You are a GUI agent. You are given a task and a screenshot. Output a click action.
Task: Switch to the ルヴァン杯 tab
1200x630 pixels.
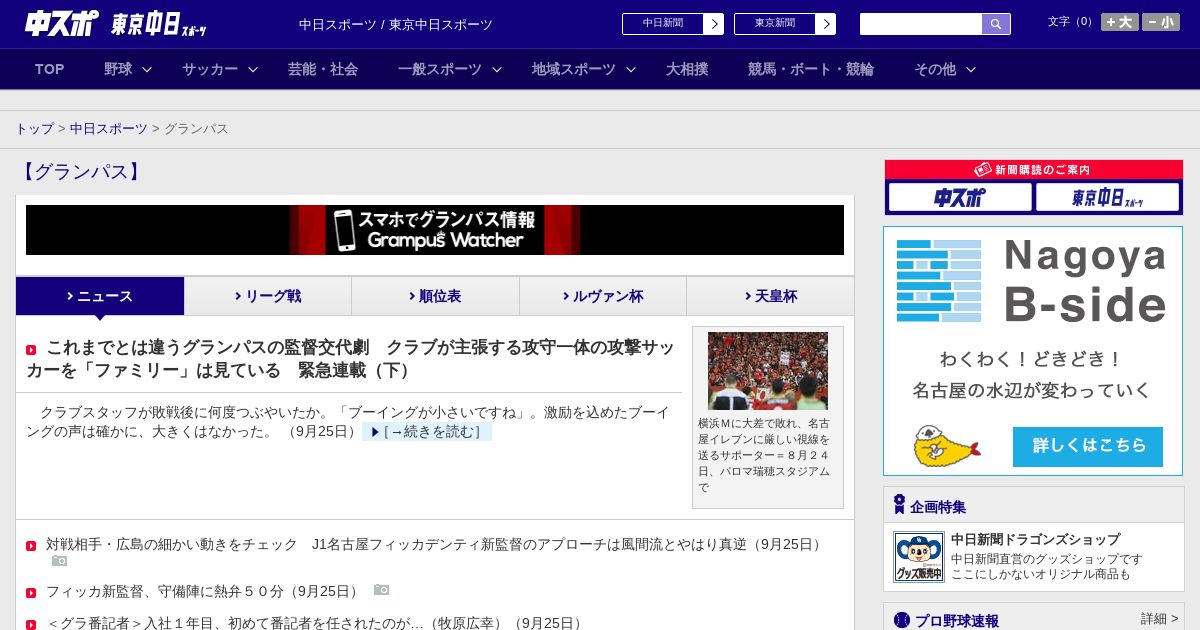click(603, 296)
